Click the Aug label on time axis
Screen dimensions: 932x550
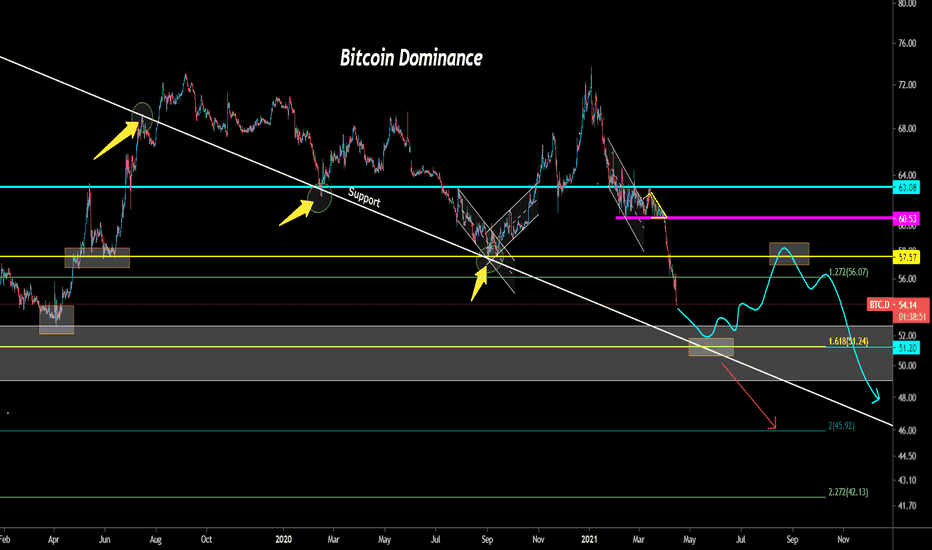pyautogui.click(x=156, y=540)
